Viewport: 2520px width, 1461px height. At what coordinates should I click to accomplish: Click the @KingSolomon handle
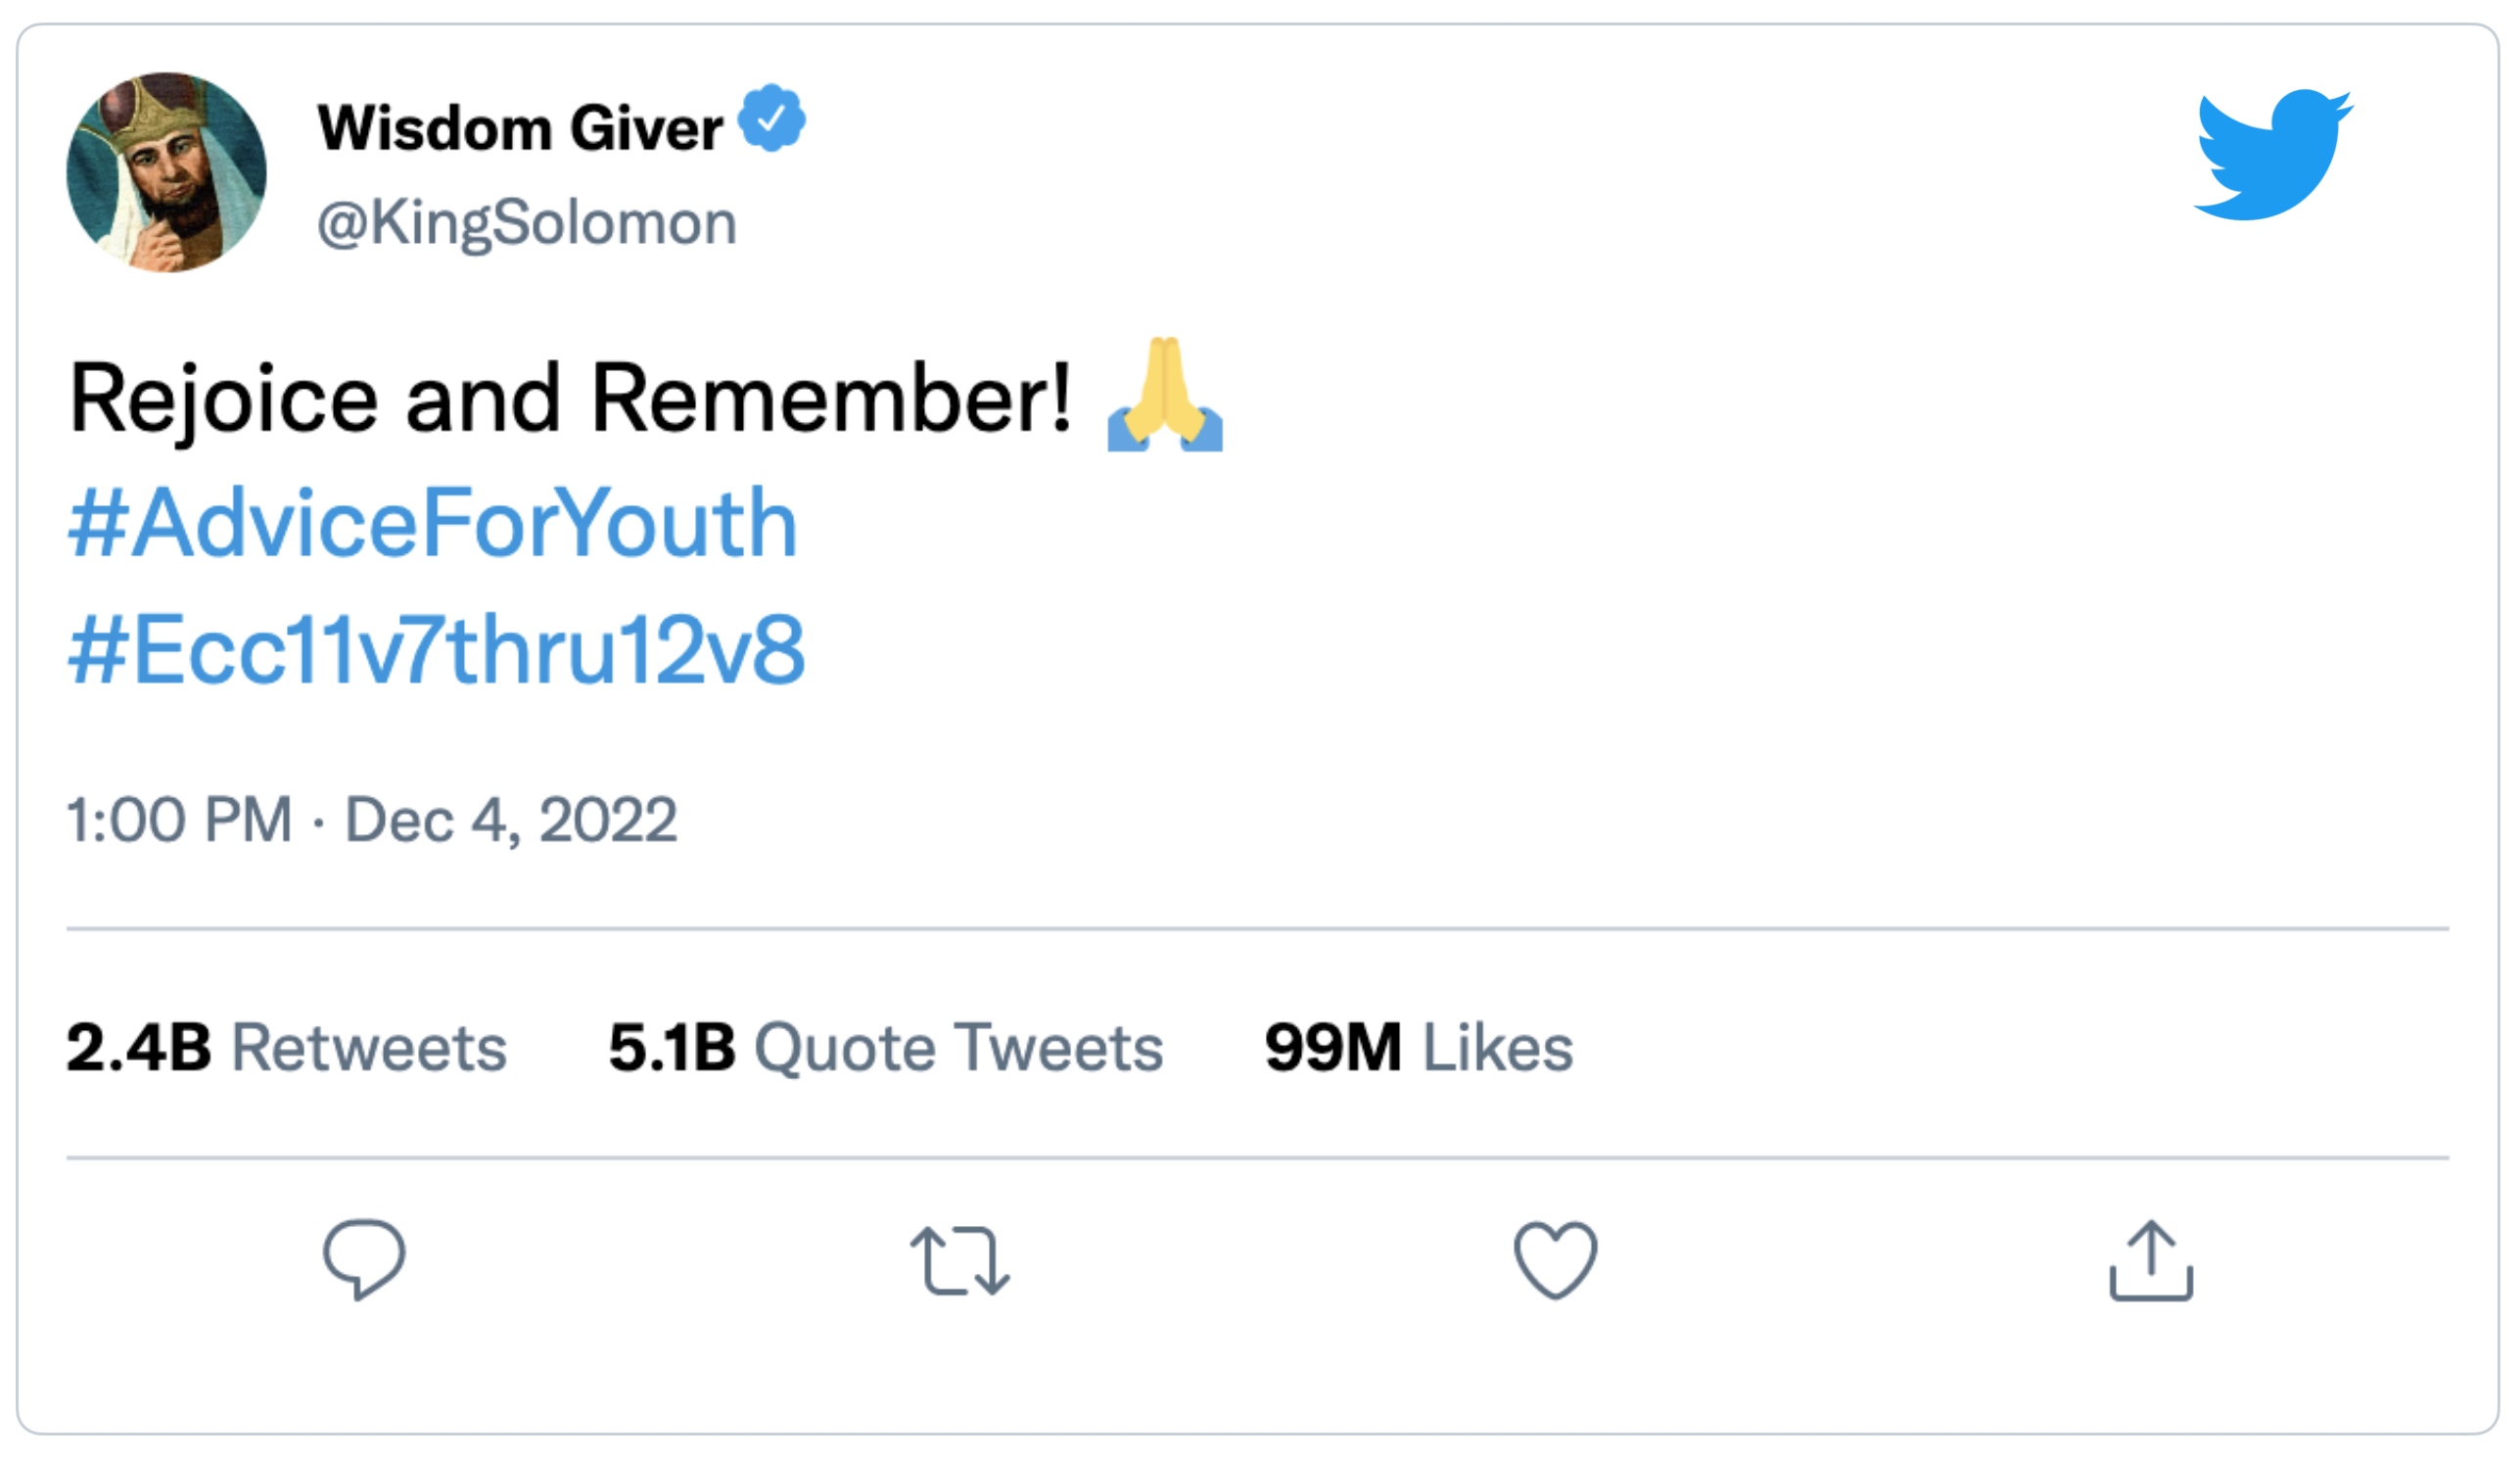click(x=527, y=222)
